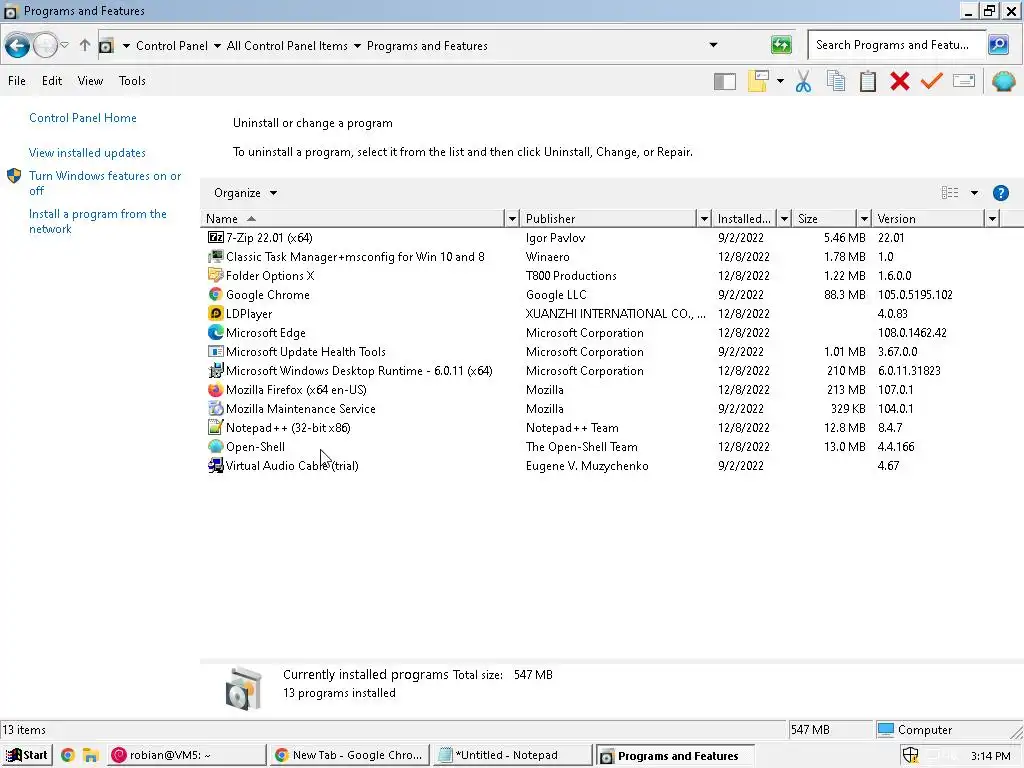Open the Installed On column filter dropdown

(784, 219)
